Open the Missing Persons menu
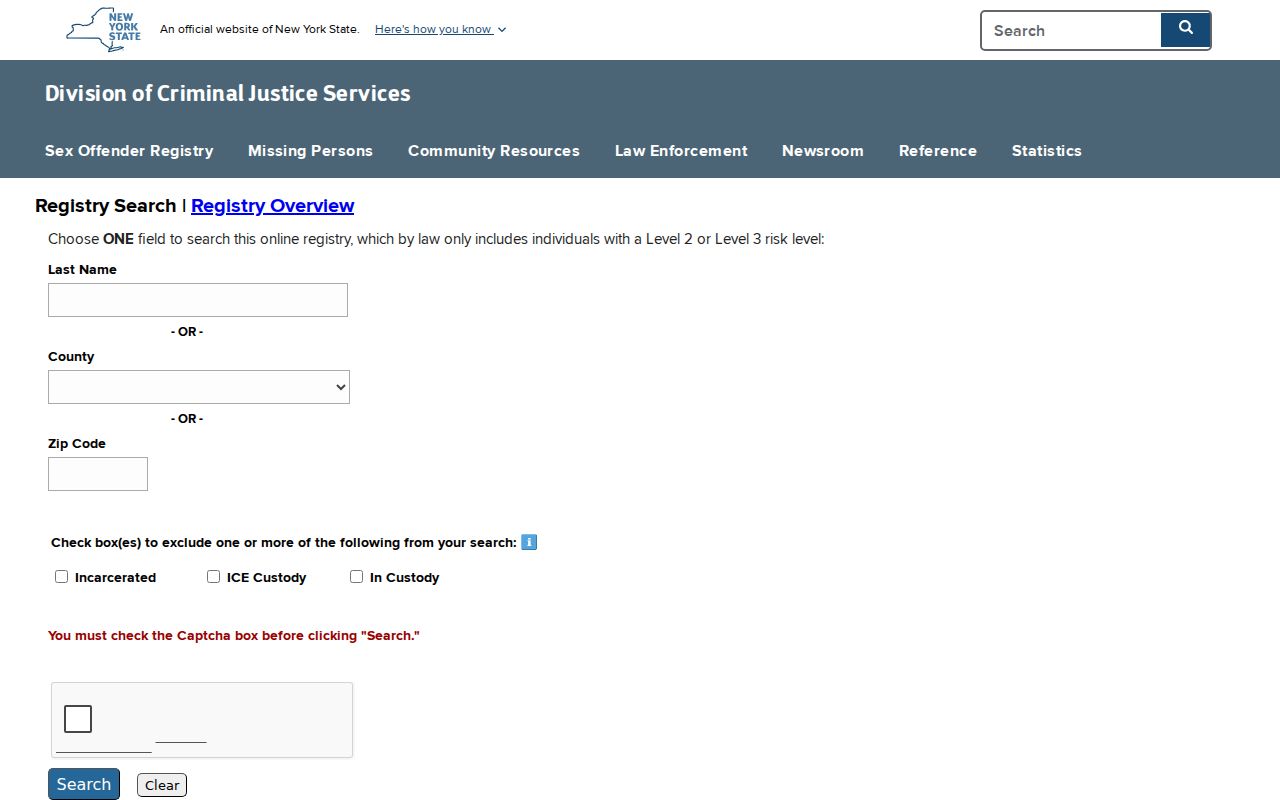This screenshot has height=800, width=1280. tap(310, 151)
